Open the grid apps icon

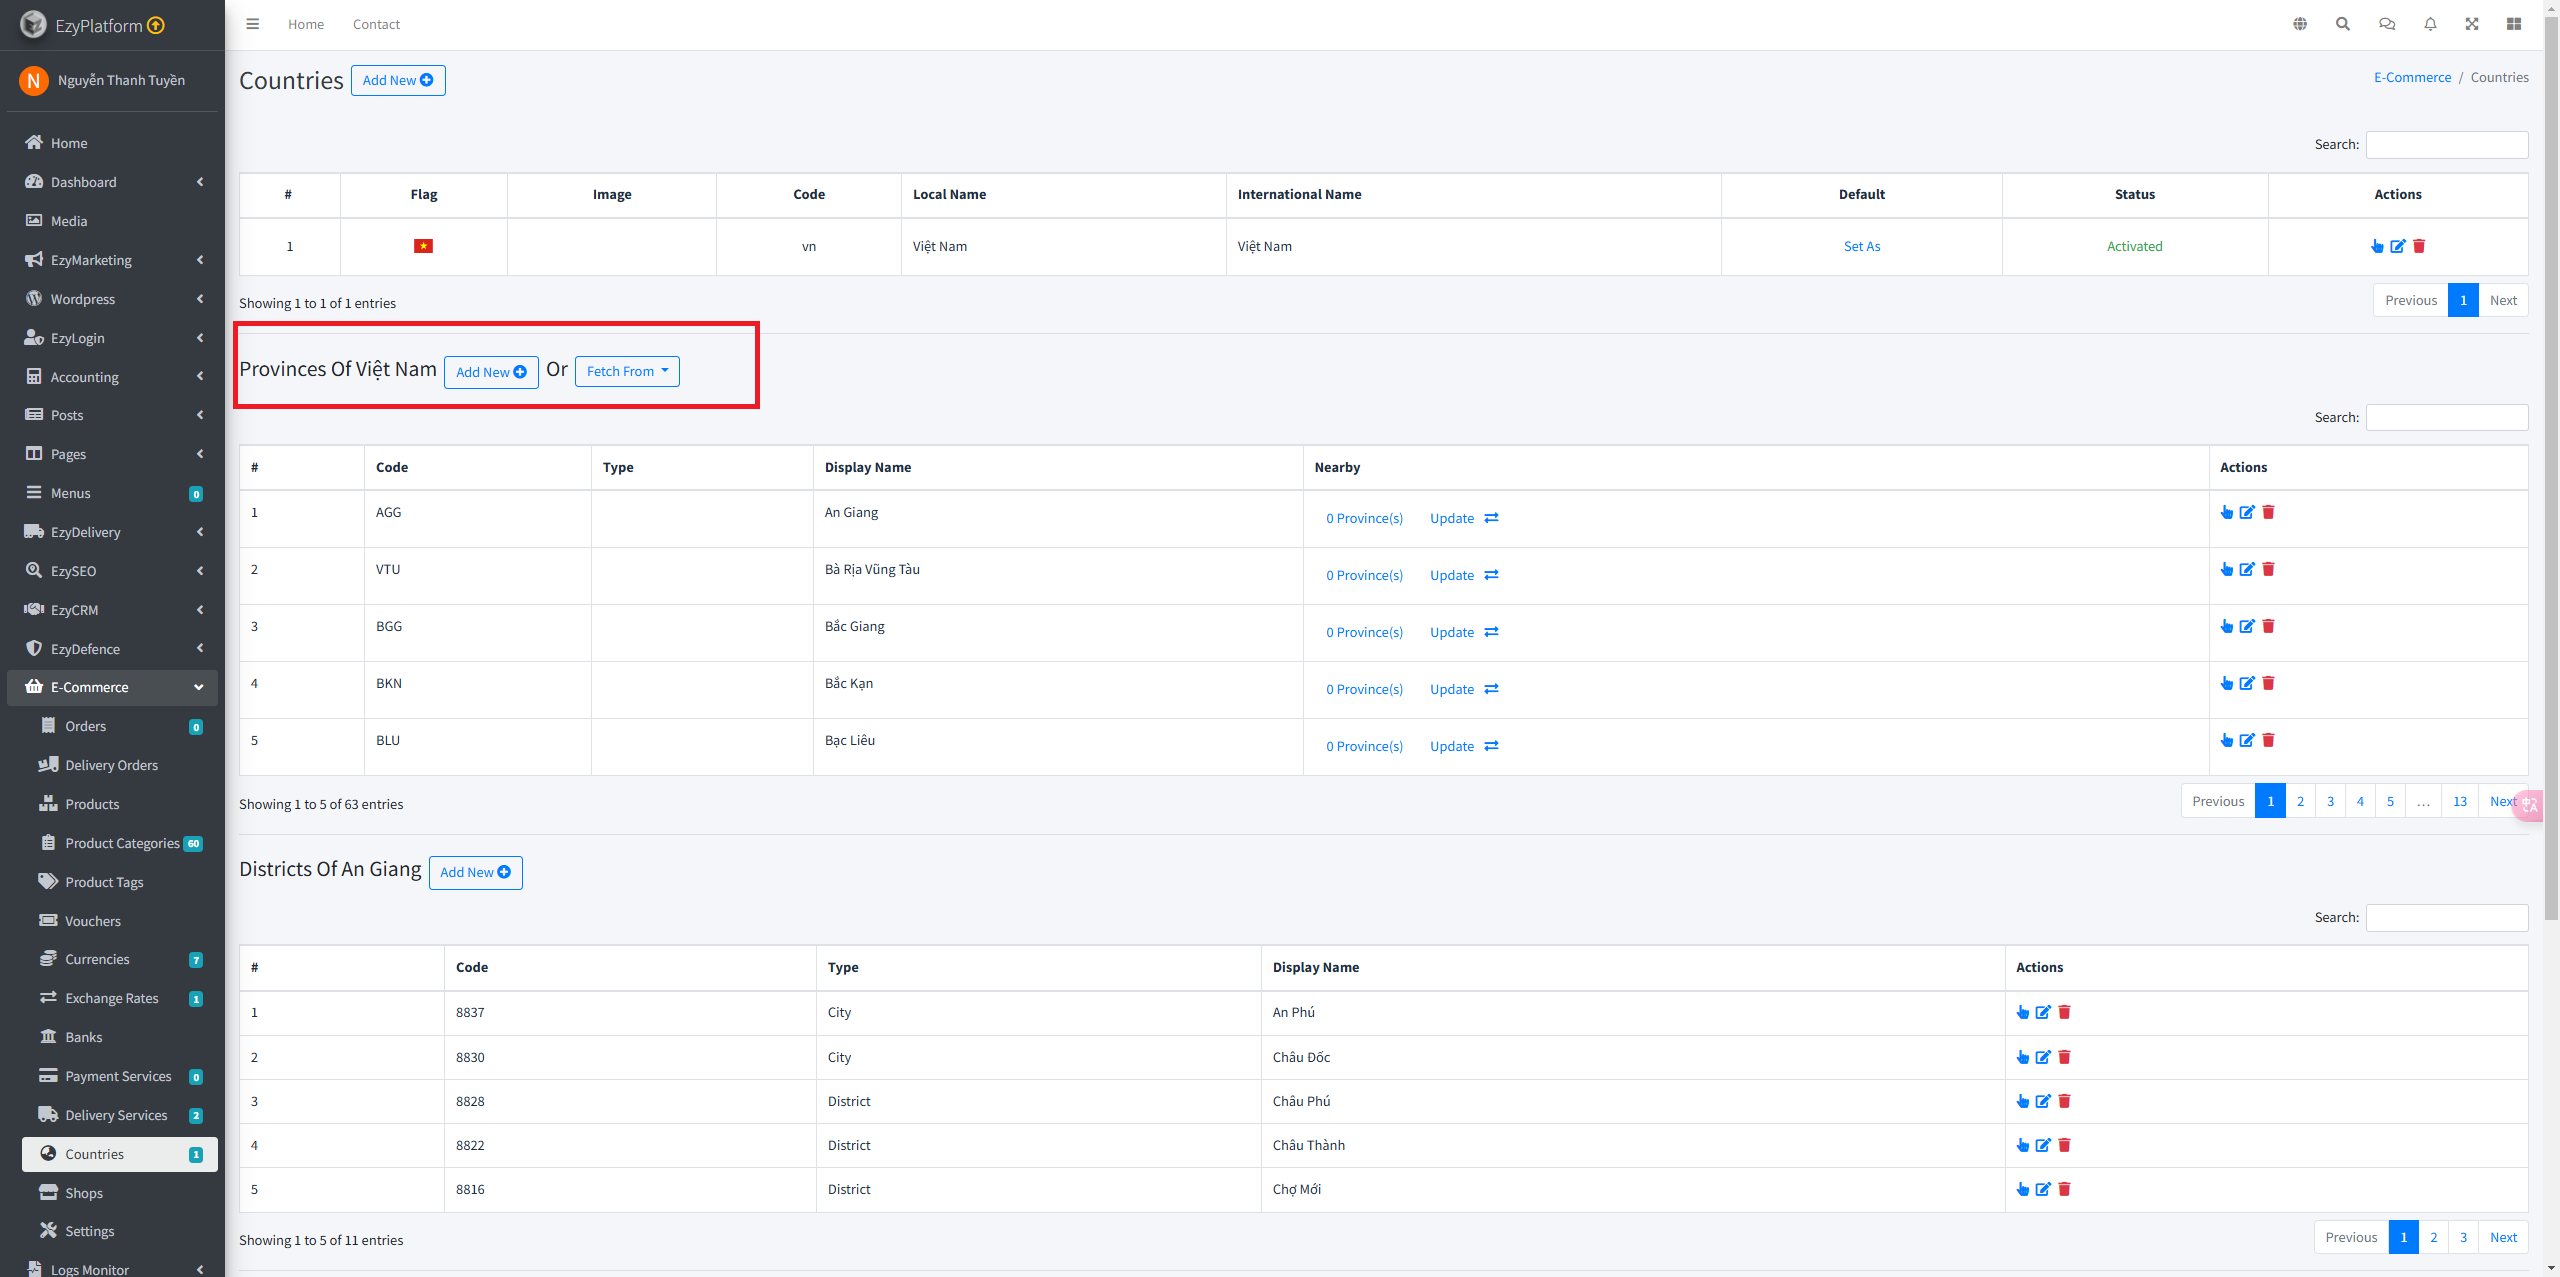click(x=2514, y=24)
